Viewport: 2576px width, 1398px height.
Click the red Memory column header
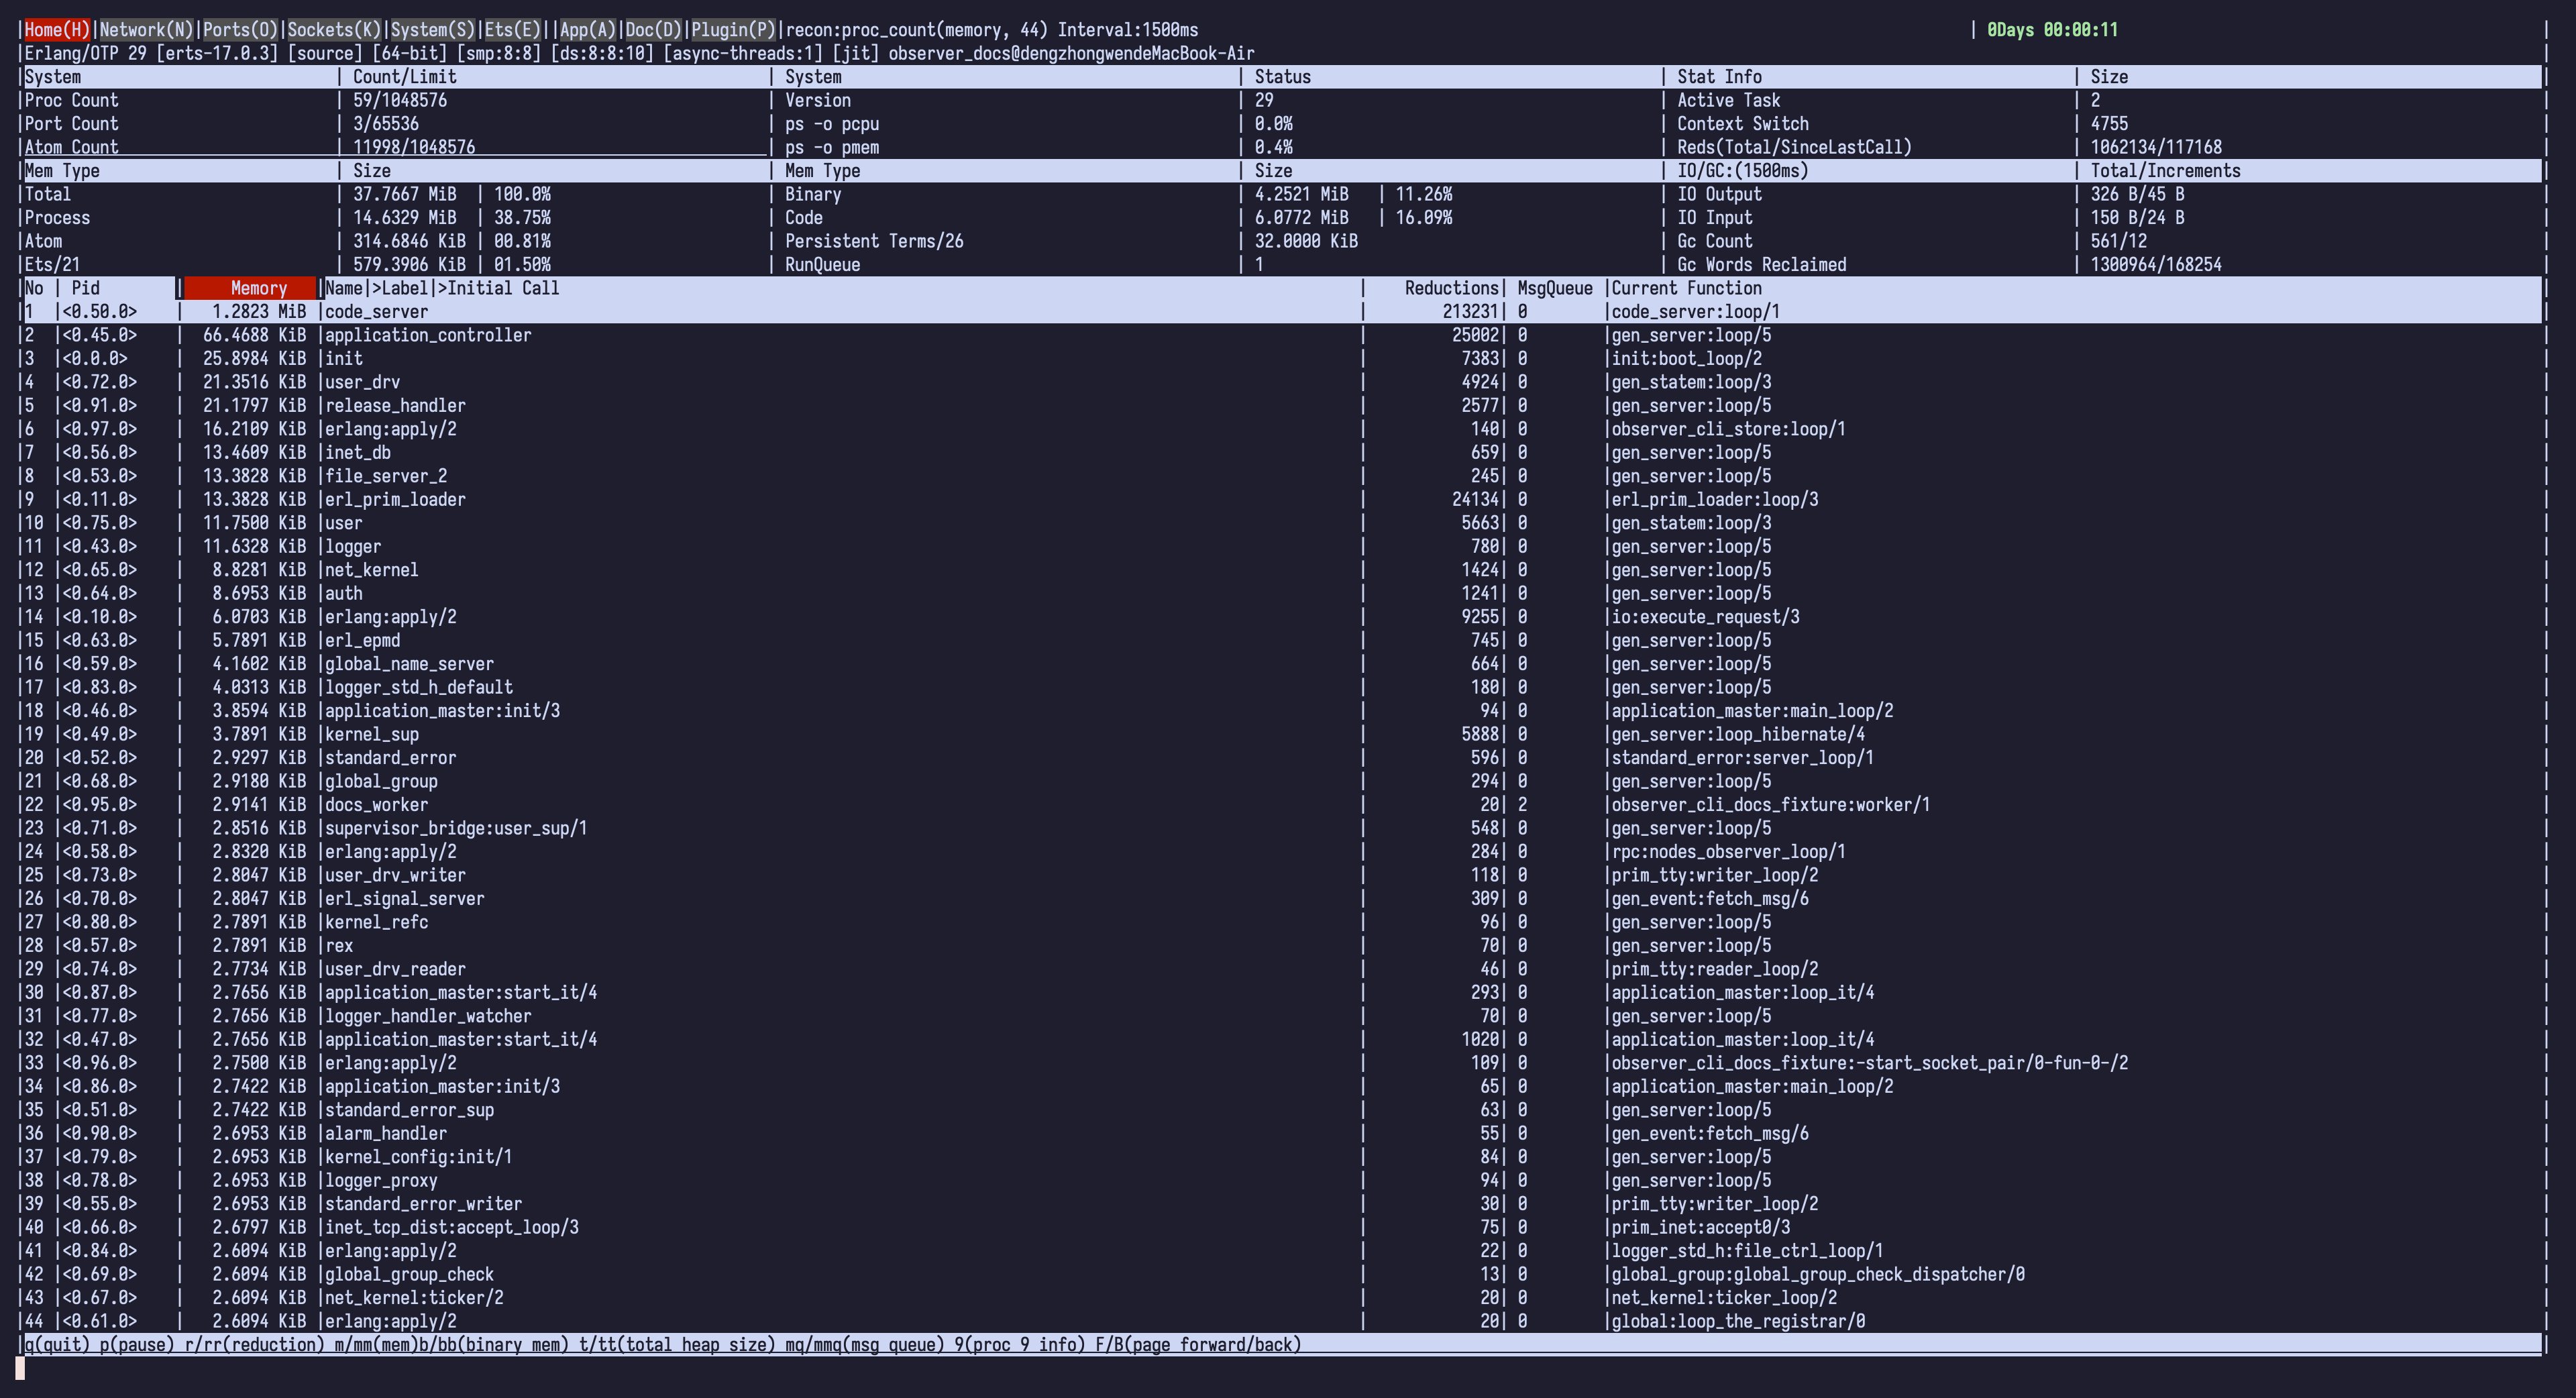click(x=250, y=288)
